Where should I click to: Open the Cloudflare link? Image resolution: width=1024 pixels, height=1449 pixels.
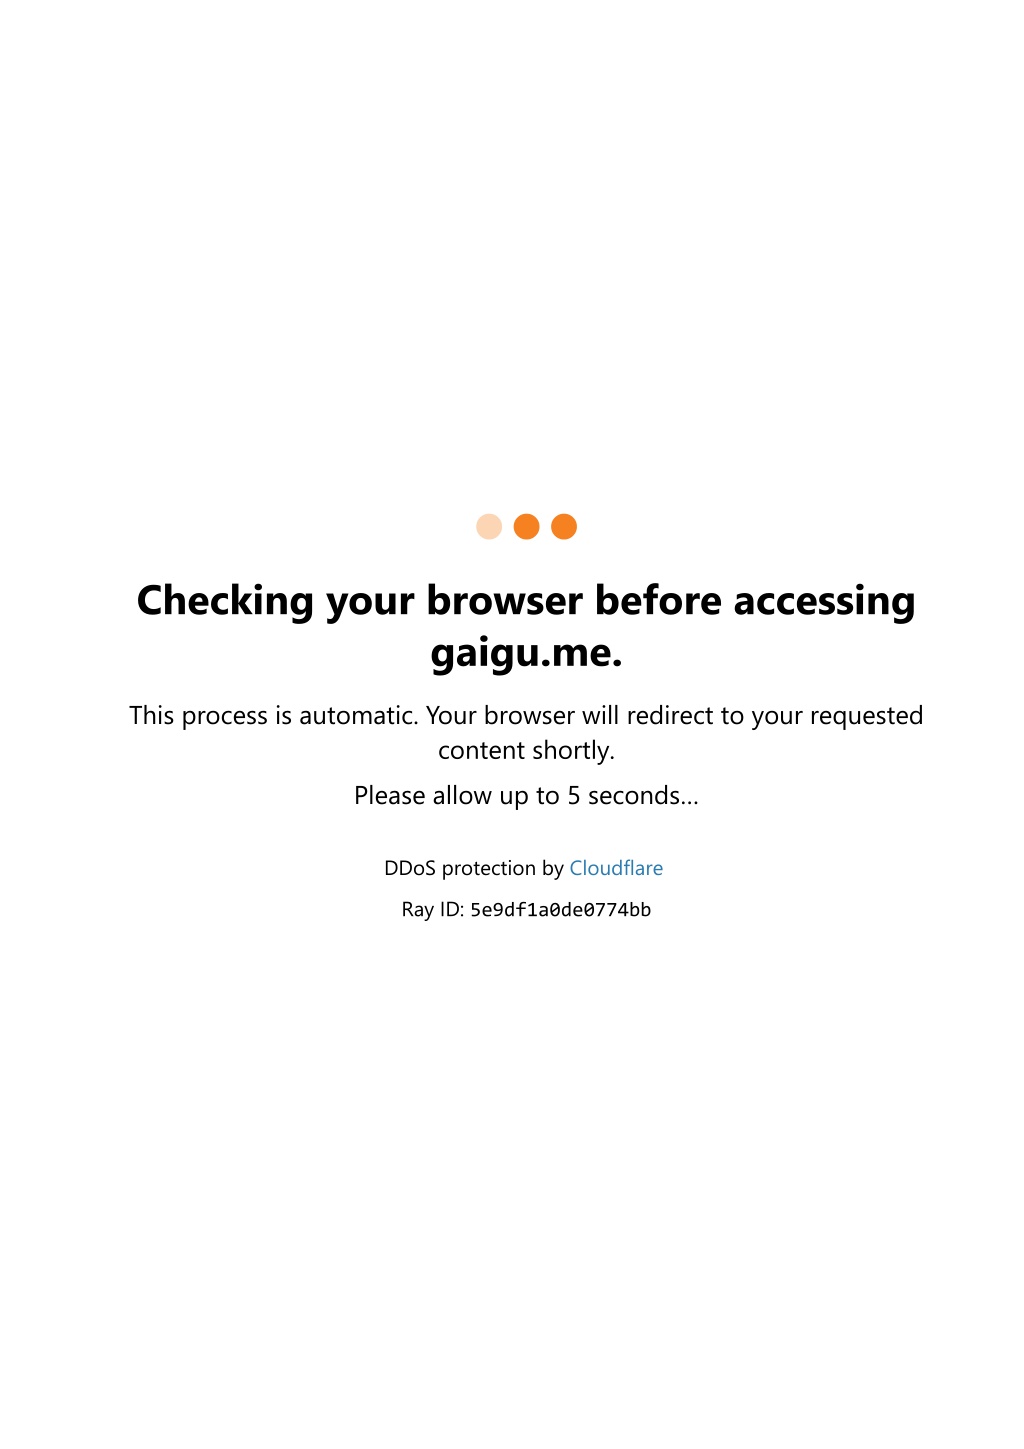616,868
